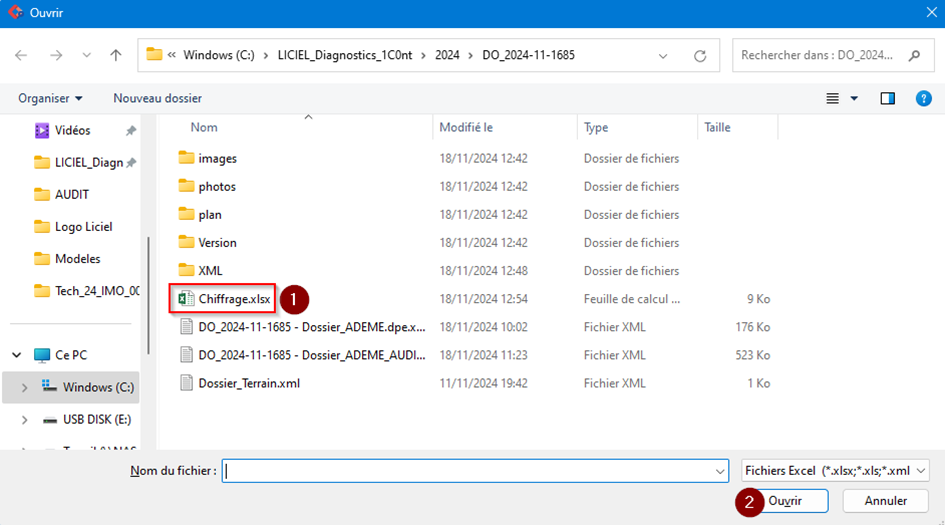945x525 pixels.
Task: Expand the Windows (C:) drive node
Action: click(24, 388)
